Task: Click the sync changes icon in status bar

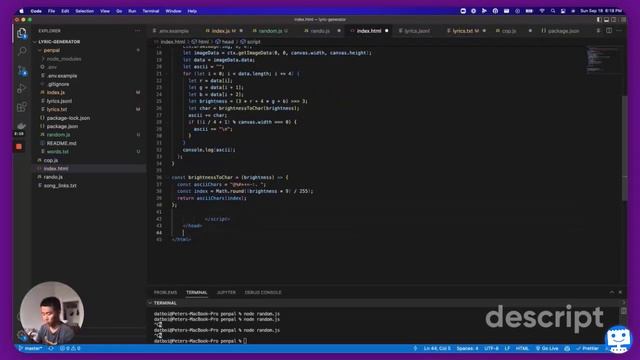Action: 51,349
